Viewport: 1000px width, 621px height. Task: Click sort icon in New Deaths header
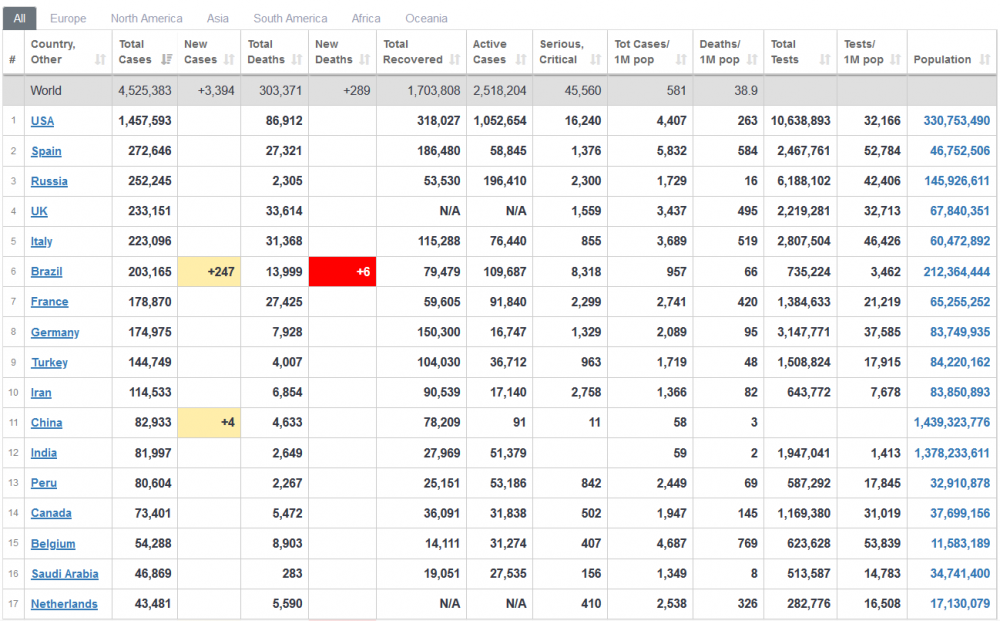pos(365,60)
